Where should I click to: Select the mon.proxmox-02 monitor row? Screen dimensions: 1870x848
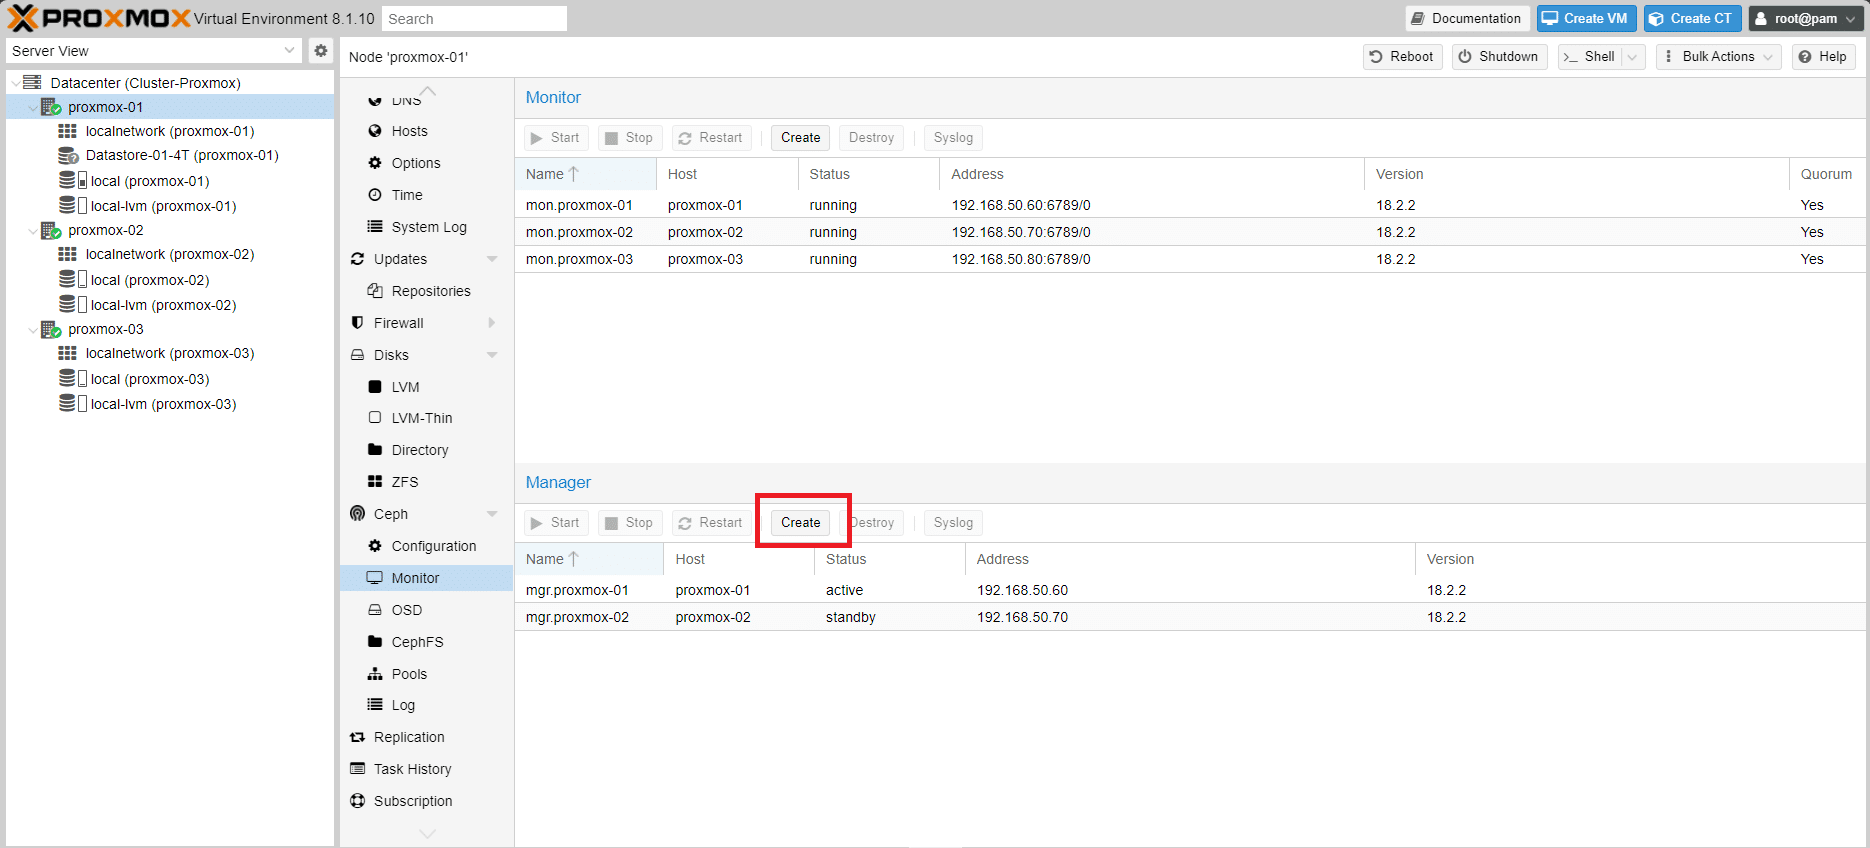click(1190, 232)
